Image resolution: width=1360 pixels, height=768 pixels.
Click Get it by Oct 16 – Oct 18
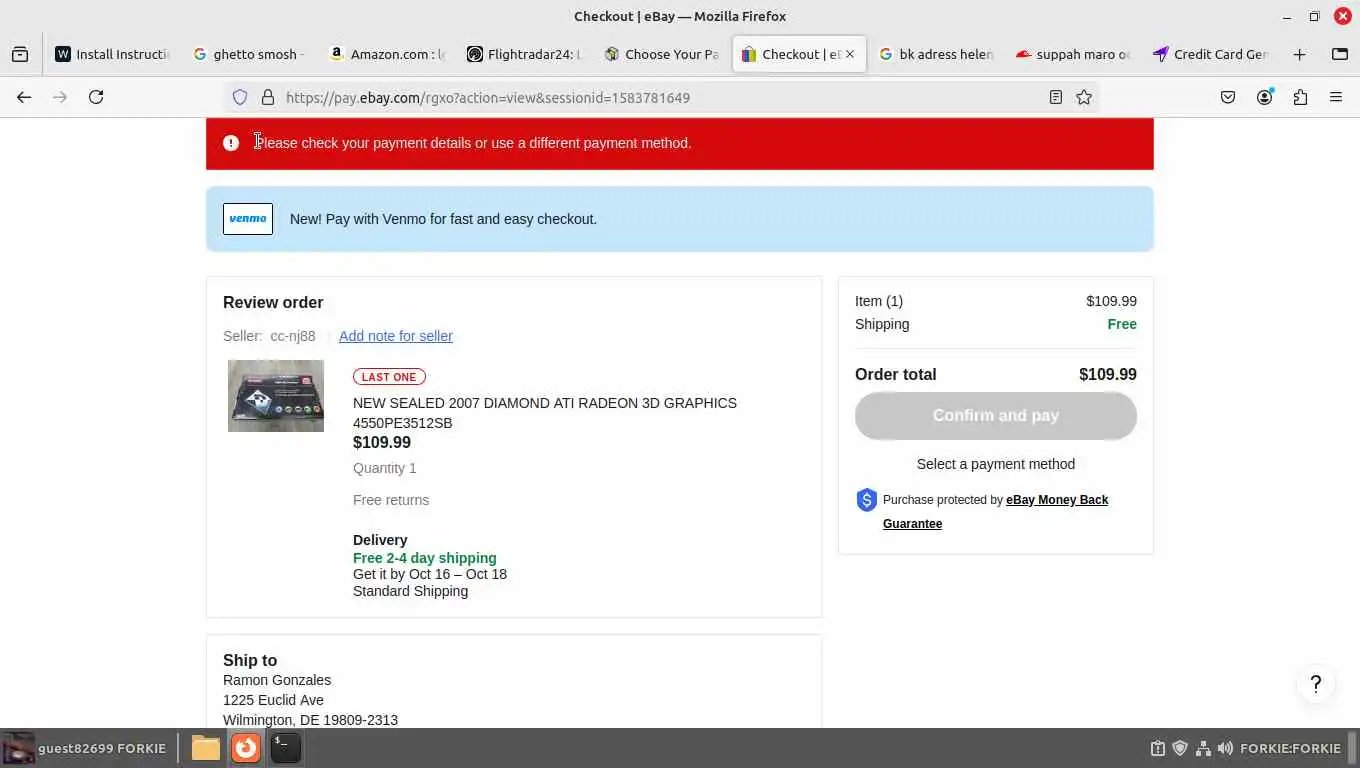pyautogui.click(x=430, y=574)
